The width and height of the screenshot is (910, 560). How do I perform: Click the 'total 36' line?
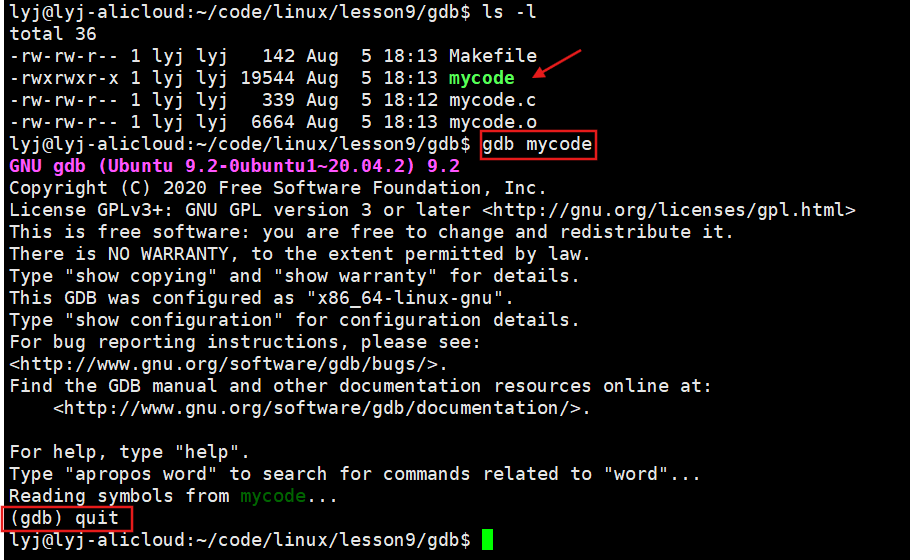pos(53,34)
